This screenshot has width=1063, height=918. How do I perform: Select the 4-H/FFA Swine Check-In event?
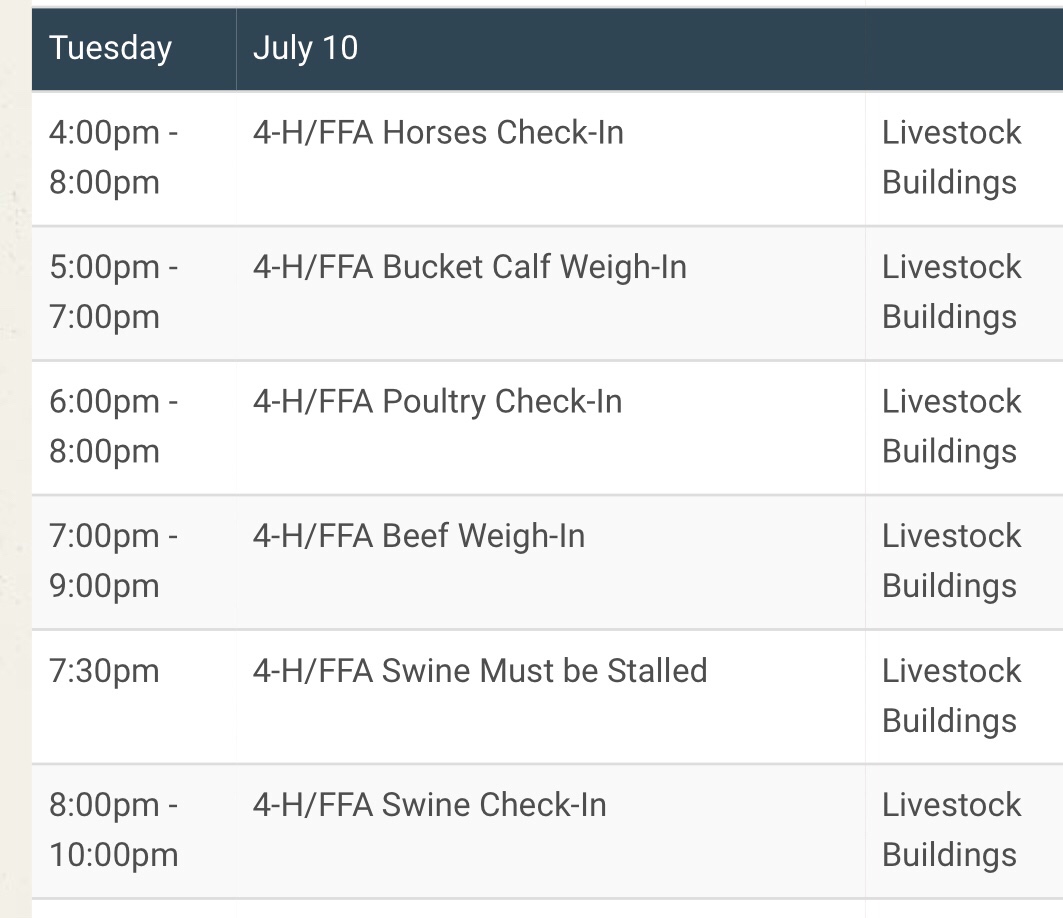pyautogui.click(x=430, y=805)
